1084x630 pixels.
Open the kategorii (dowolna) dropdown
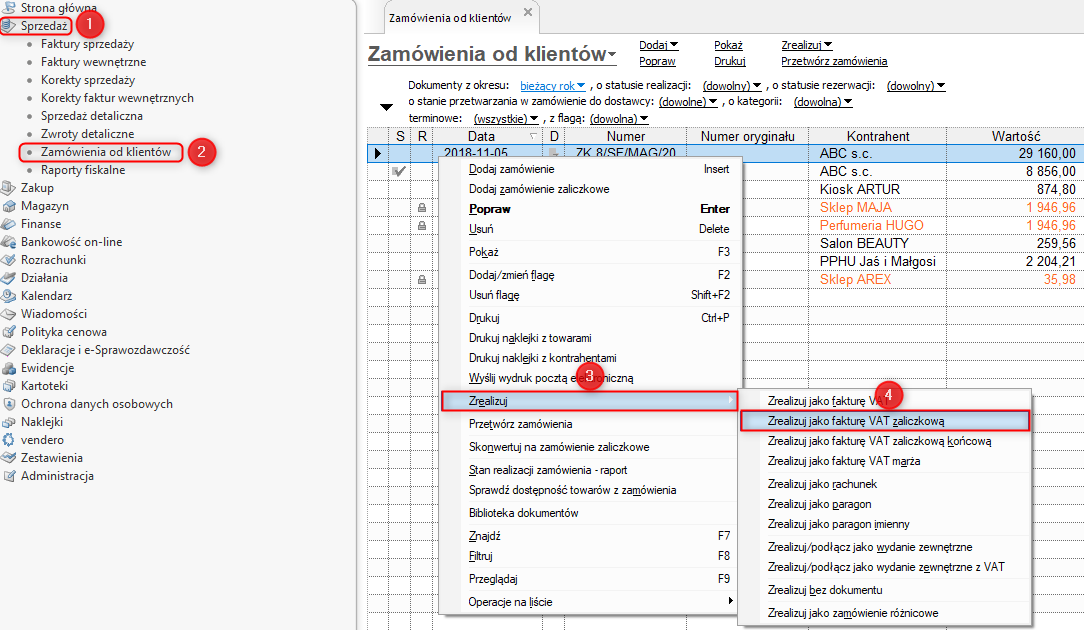pos(823,102)
